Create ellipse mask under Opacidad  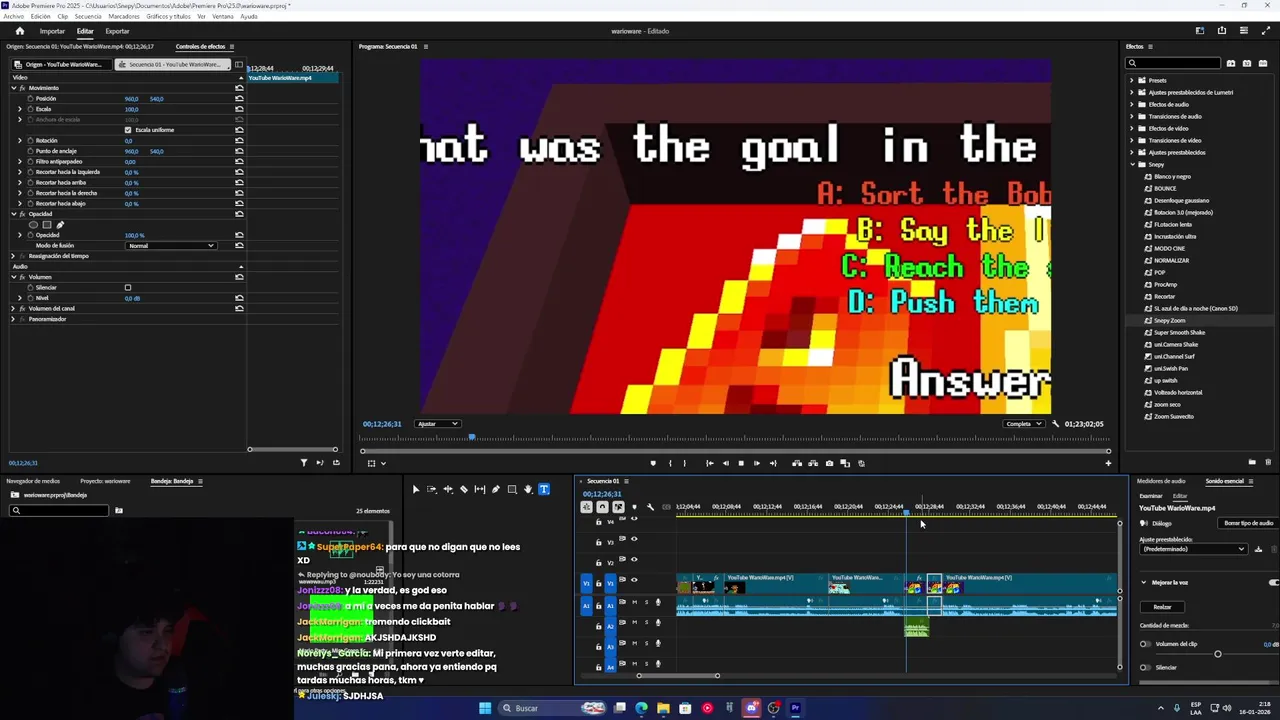(x=33, y=224)
